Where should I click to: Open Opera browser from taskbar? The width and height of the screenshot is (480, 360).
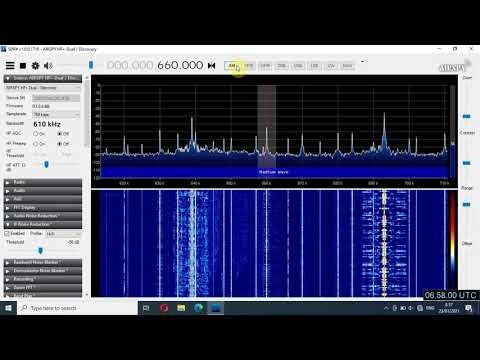click(164, 308)
